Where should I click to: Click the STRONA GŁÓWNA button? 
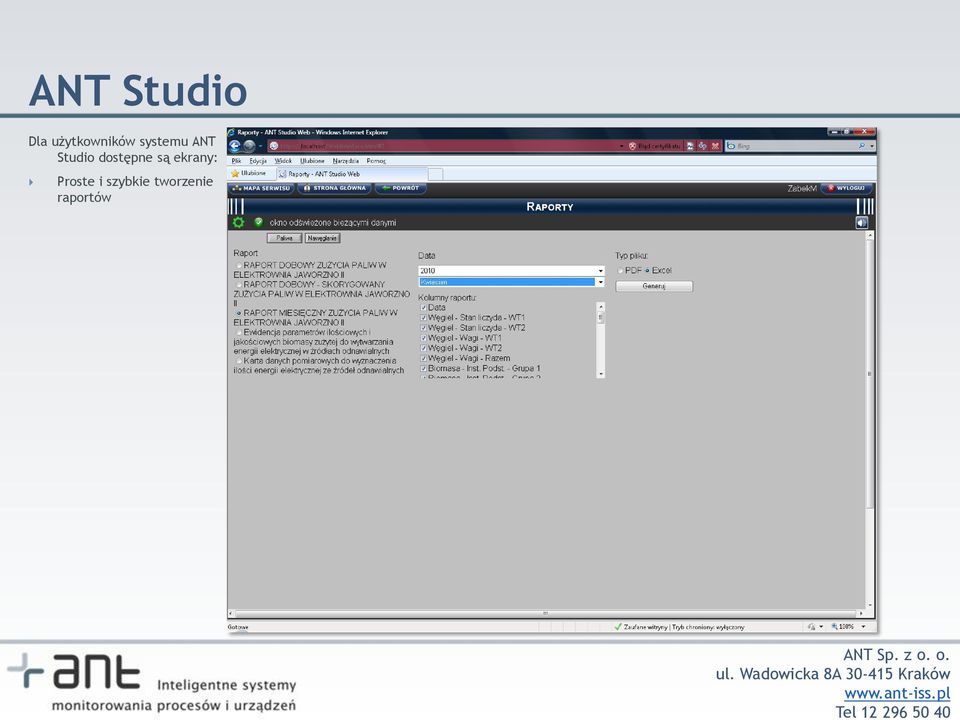pyautogui.click(x=335, y=189)
